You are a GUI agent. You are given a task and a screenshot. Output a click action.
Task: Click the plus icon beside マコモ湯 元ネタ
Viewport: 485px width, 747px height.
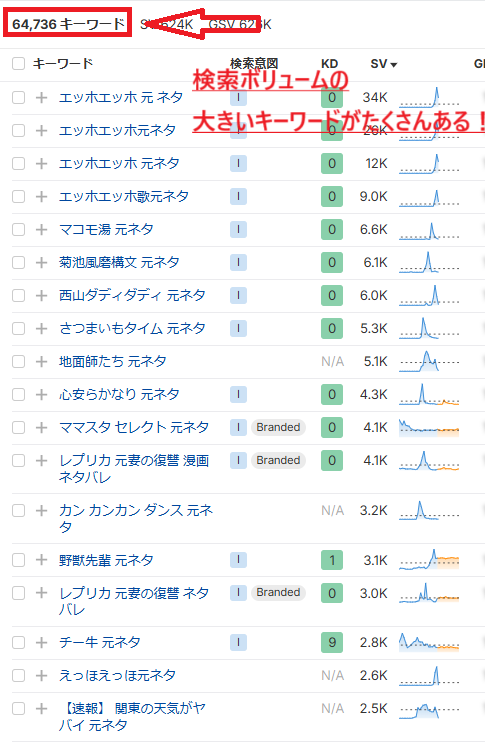coord(41,230)
